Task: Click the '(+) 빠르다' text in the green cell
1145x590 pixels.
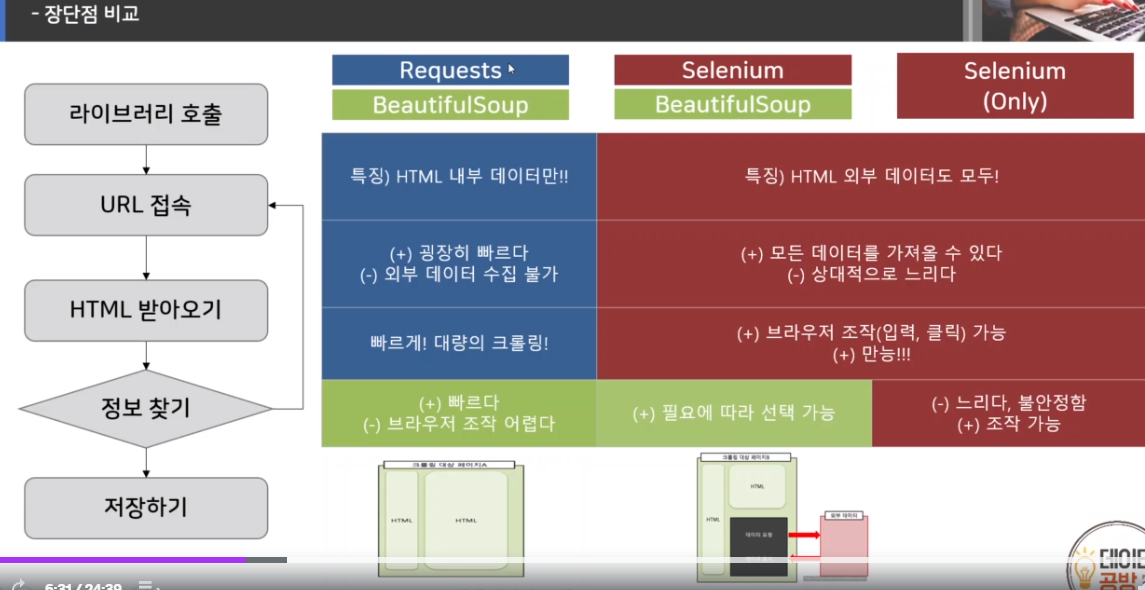Action: click(x=459, y=403)
